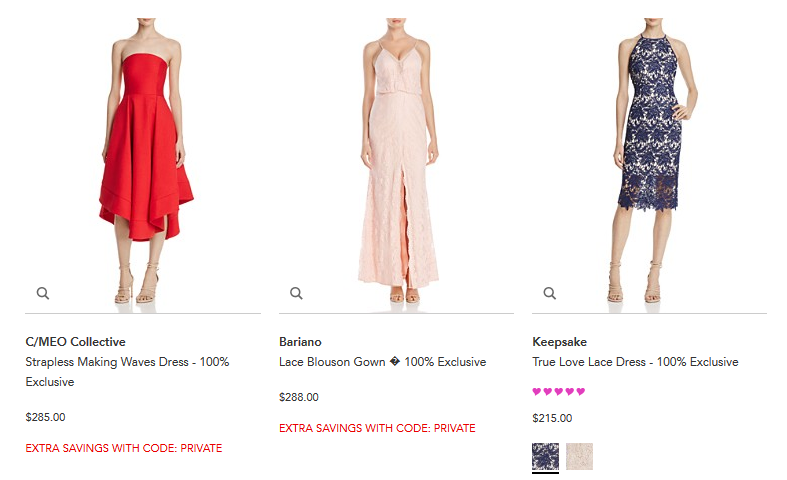
Task: Open Strapless Making Waves Dress product page
Action: click(x=127, y=372)
